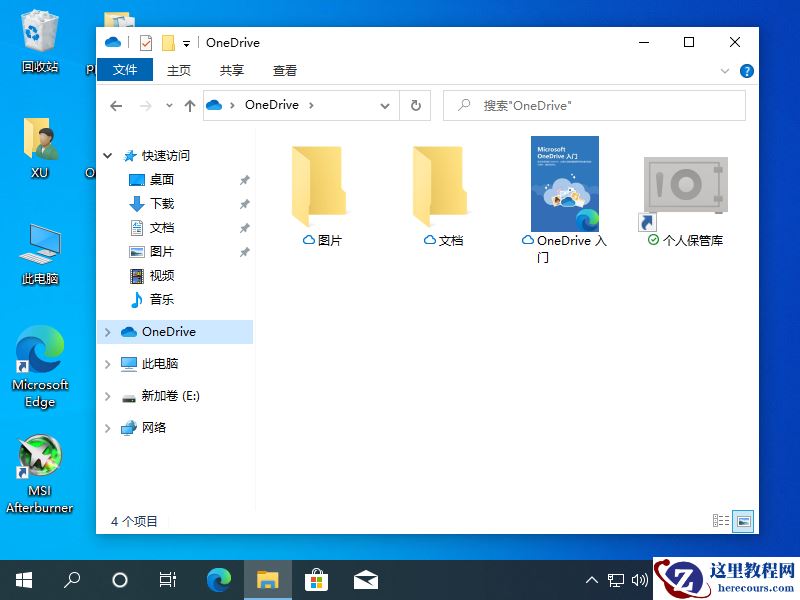Switch to the 查看 ribbon tab
Image resolution: width=800 pixels, height=600 pixels.
[x=284, y=70]
